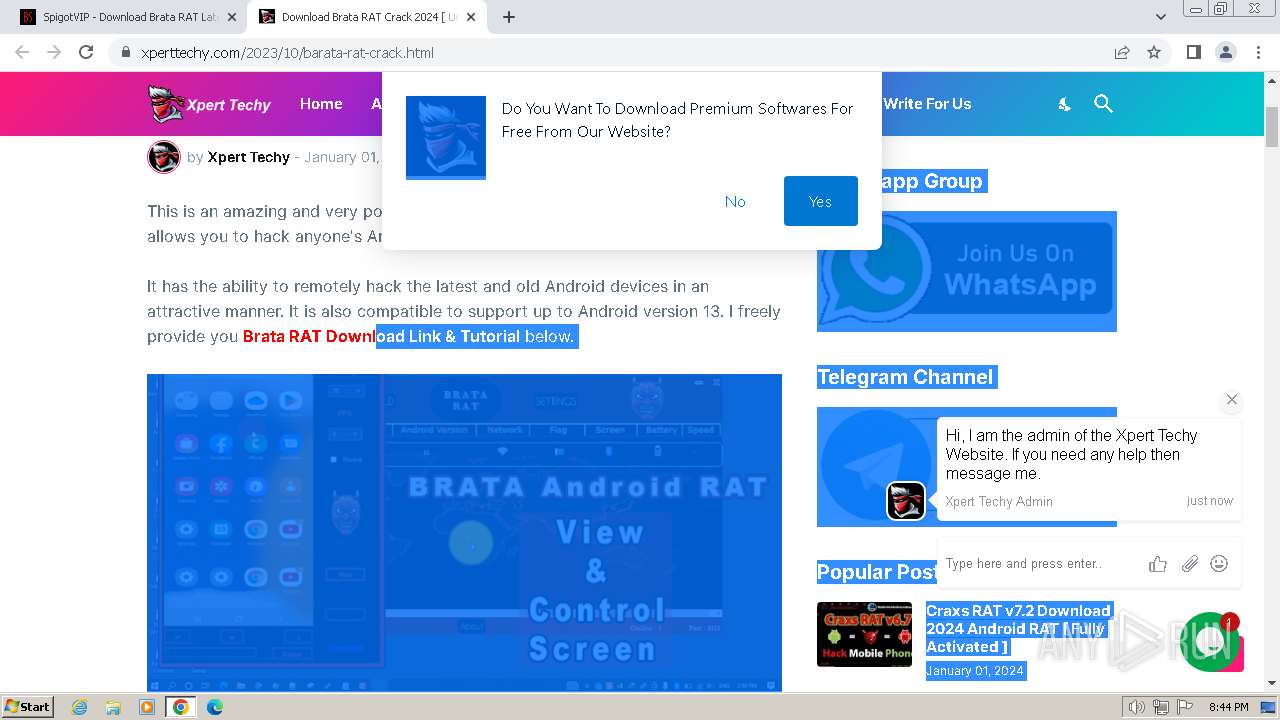The height and width of the screenshot is (720, 1280).
Task: Share this page icon in address bar
Action: click(x=1122, y=52)
